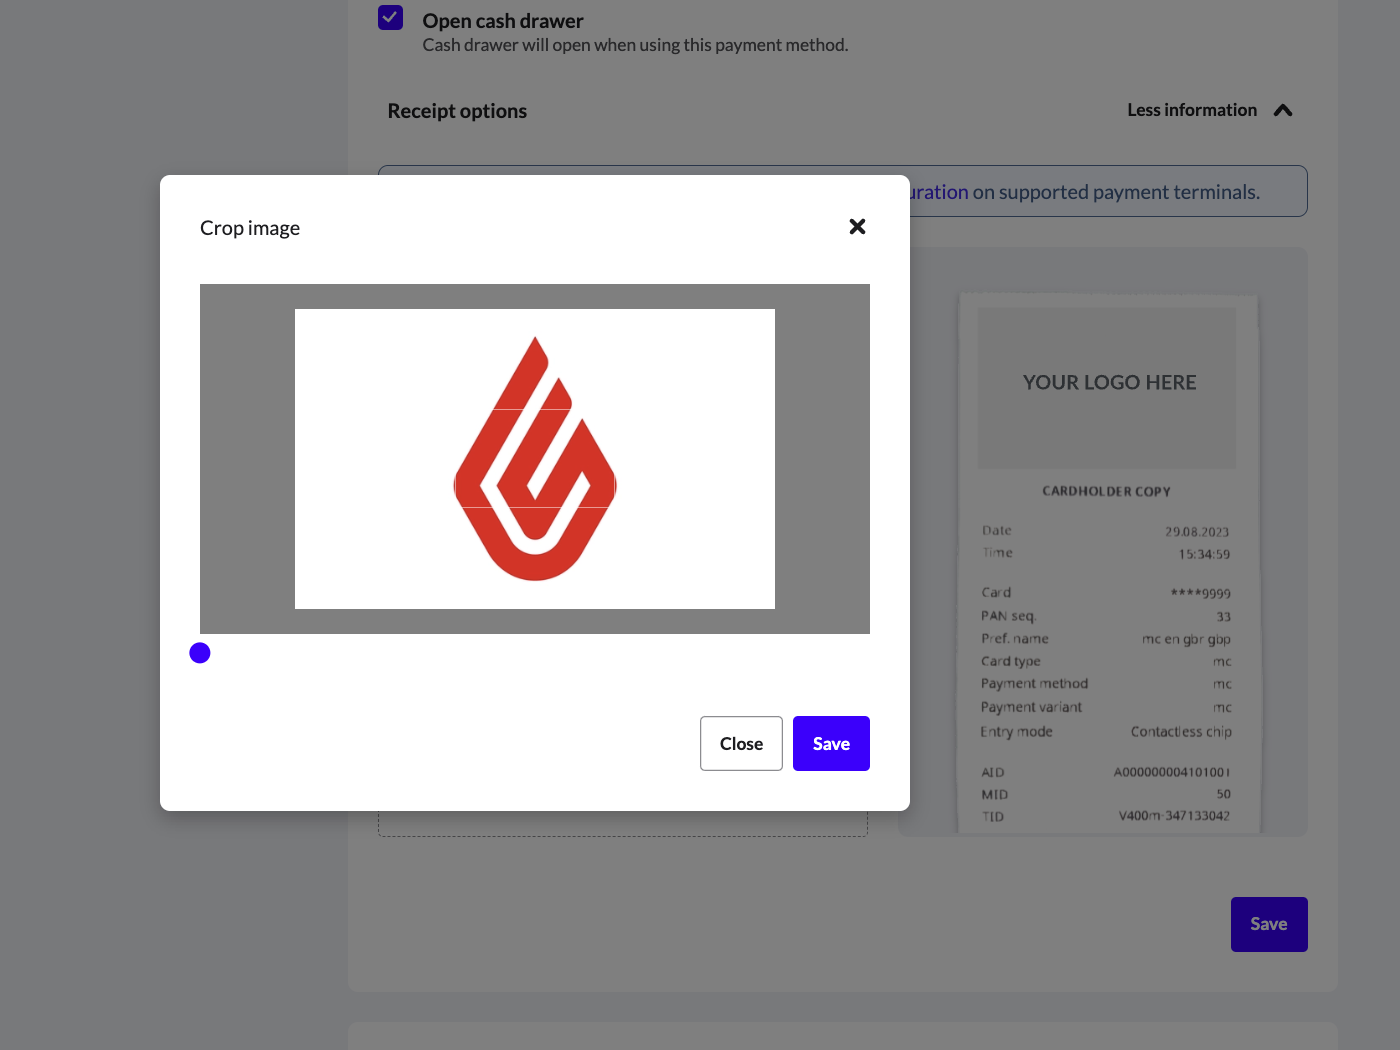Click the page Save button at bottom
Screen dimensions: 1400x1050
click(x=1269, y=924)
